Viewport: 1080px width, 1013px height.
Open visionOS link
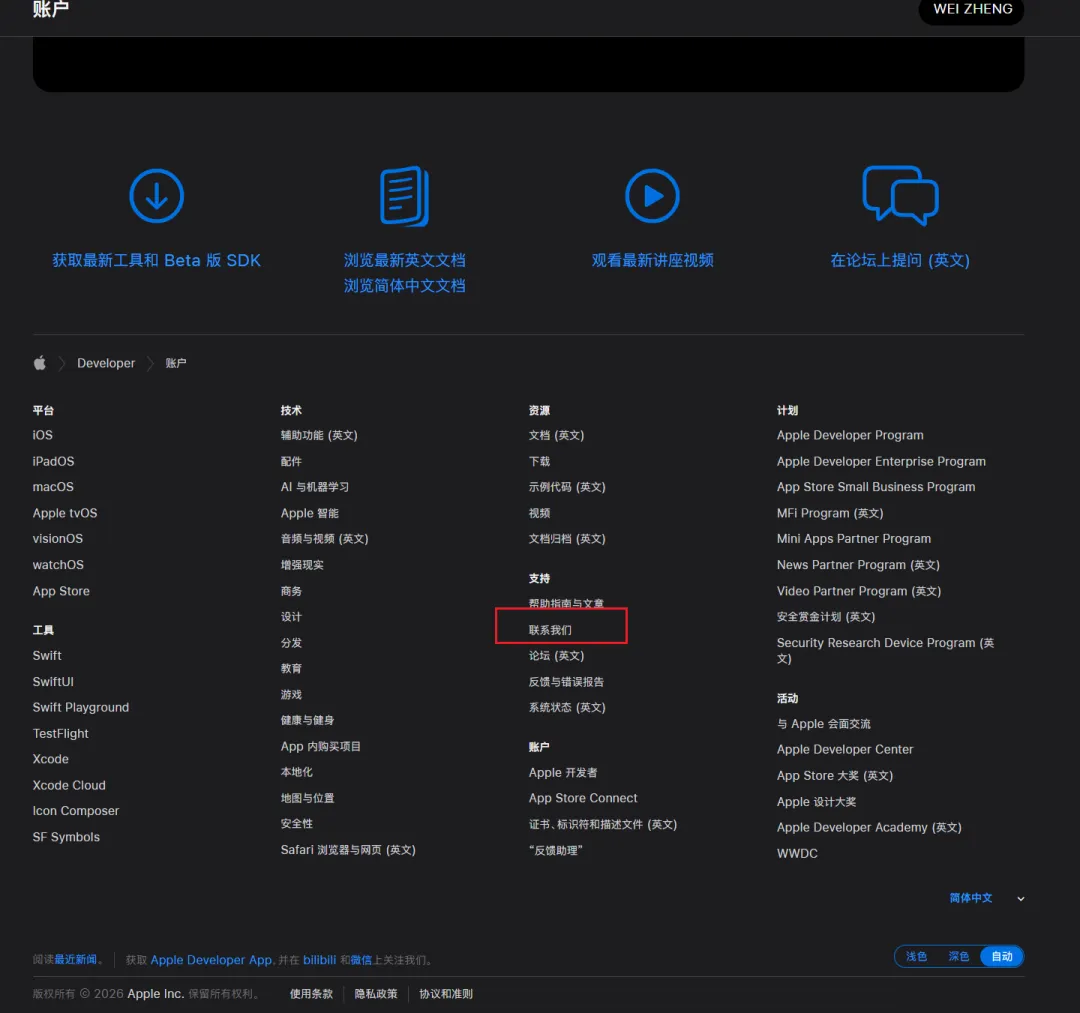click(x=57, y=539)
